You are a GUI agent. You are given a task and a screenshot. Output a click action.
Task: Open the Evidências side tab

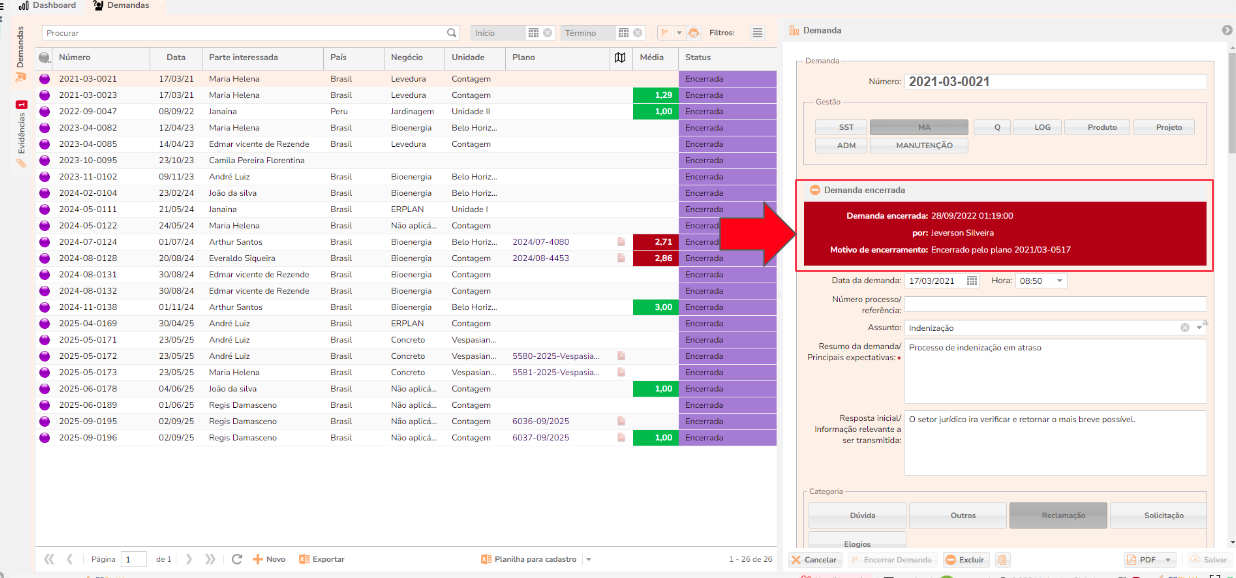point(21,130)
